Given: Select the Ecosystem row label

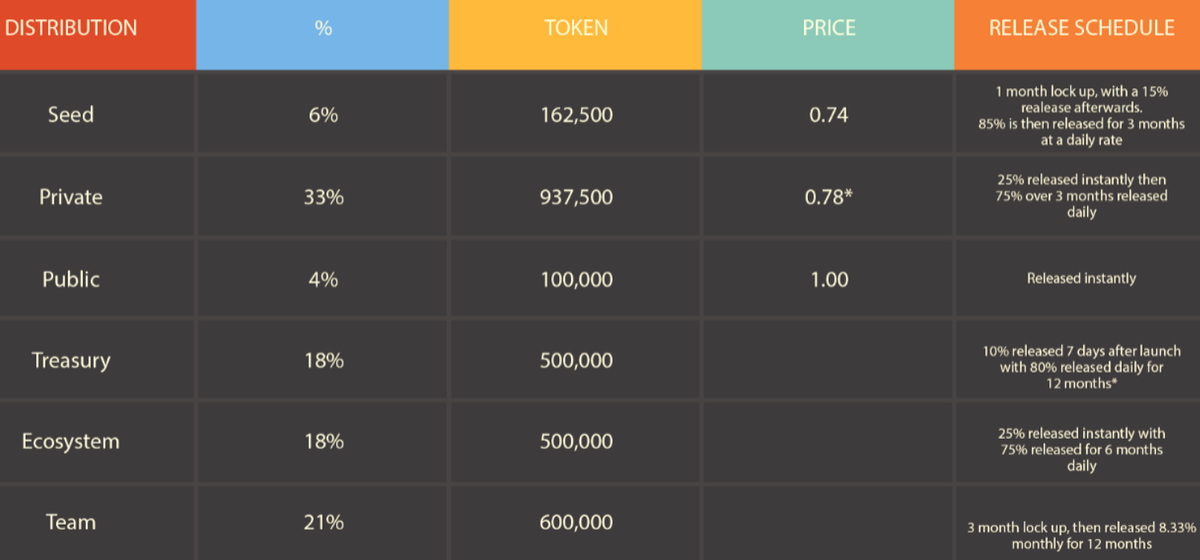Looking at the screenshot, I should (71, 441).
